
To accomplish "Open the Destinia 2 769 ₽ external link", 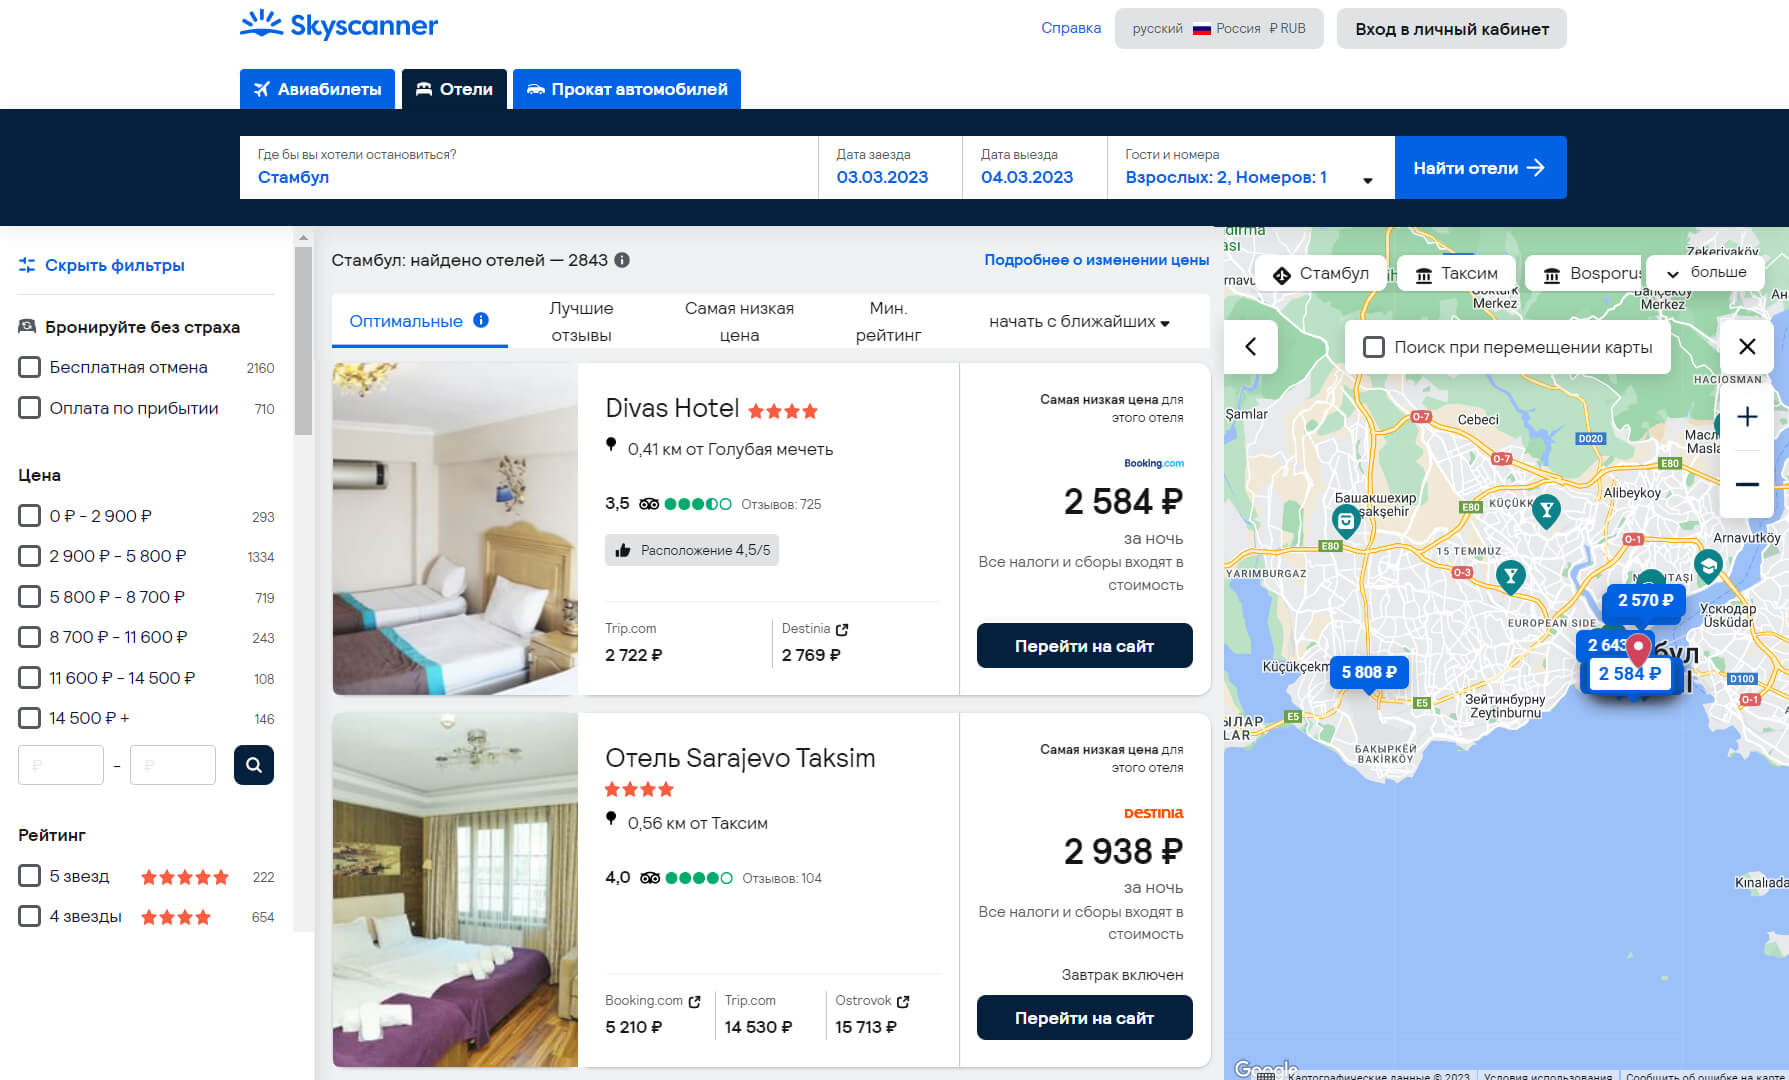I will 816,642.
